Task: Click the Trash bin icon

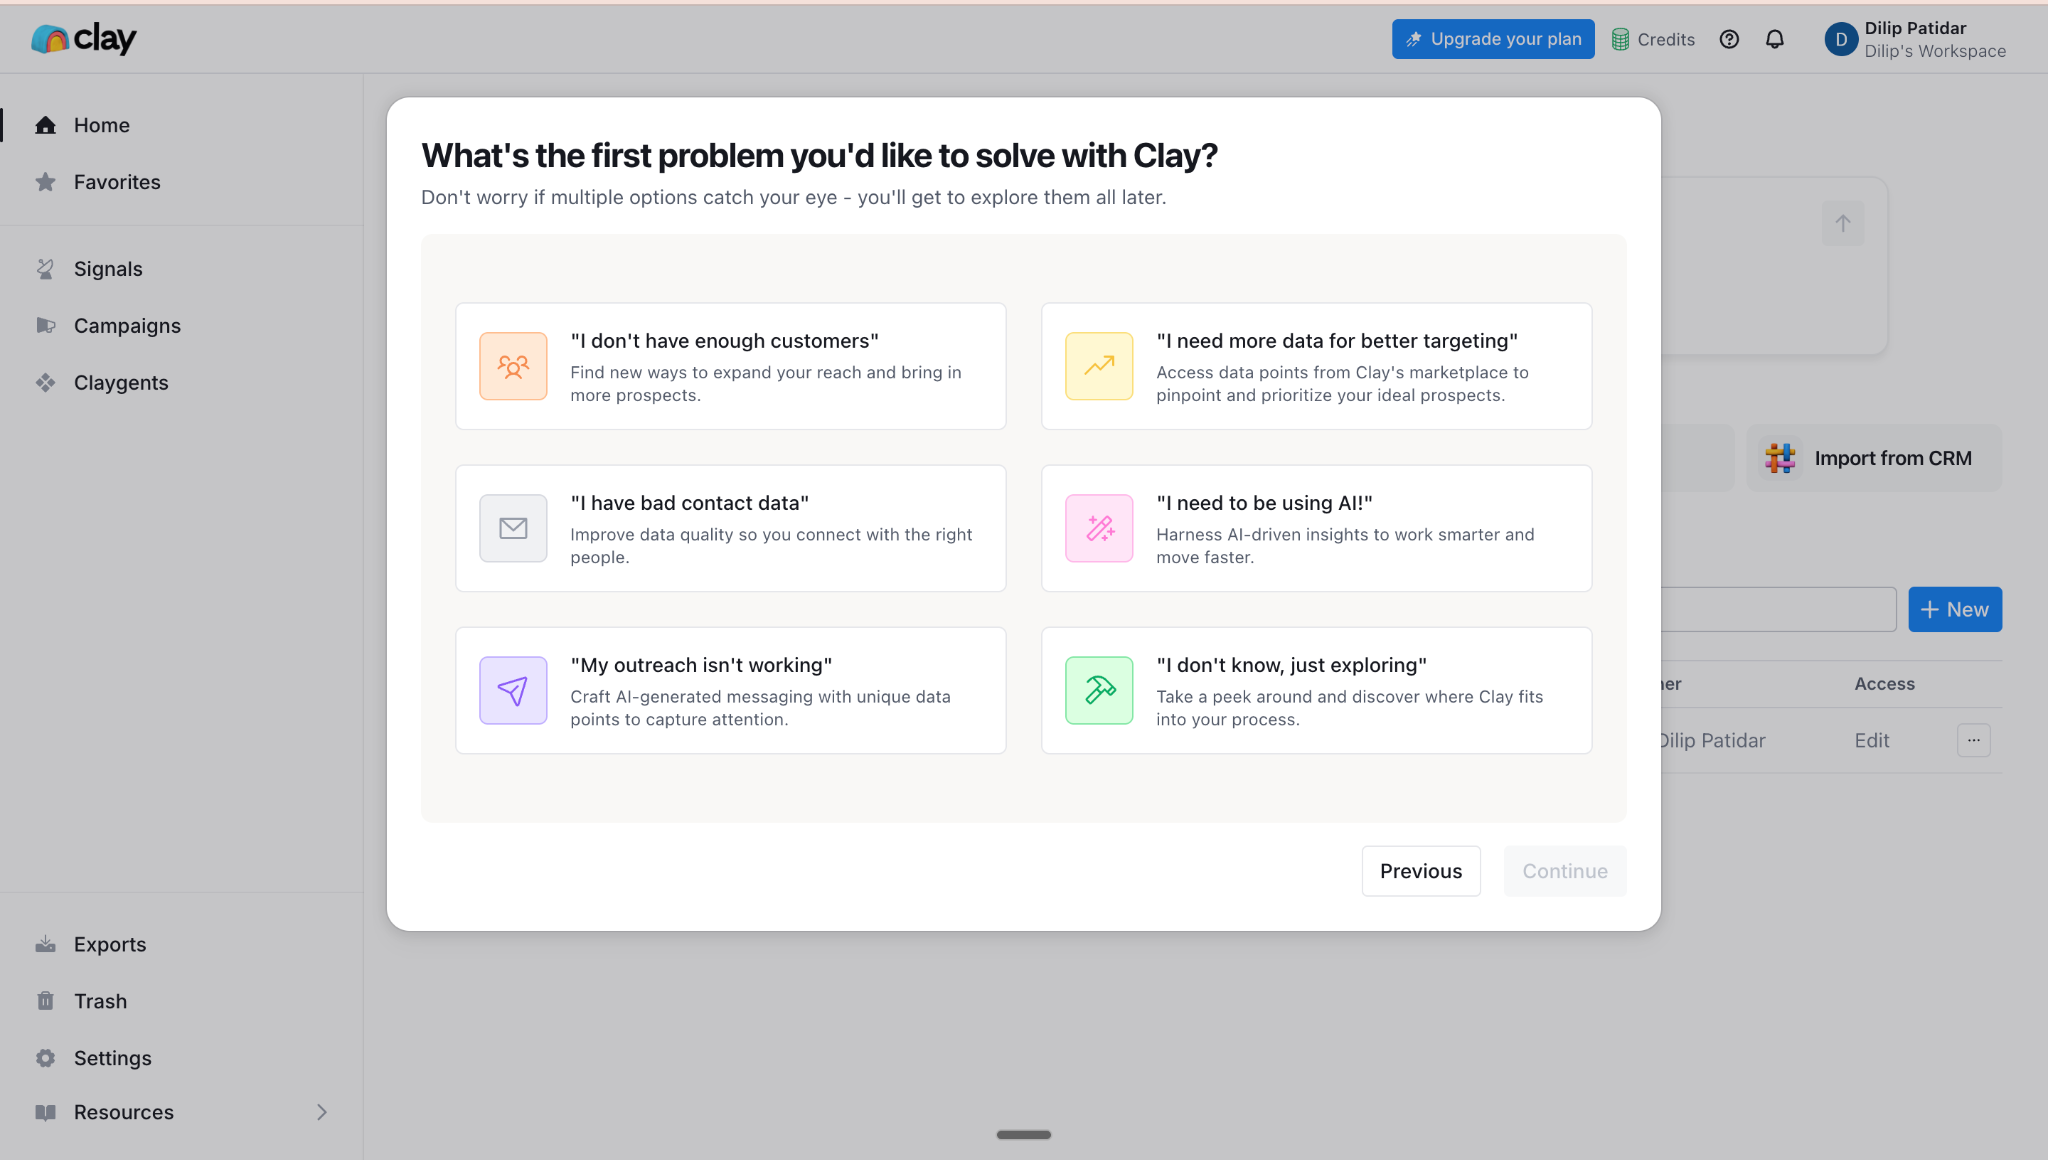Action: point(45,1001)
